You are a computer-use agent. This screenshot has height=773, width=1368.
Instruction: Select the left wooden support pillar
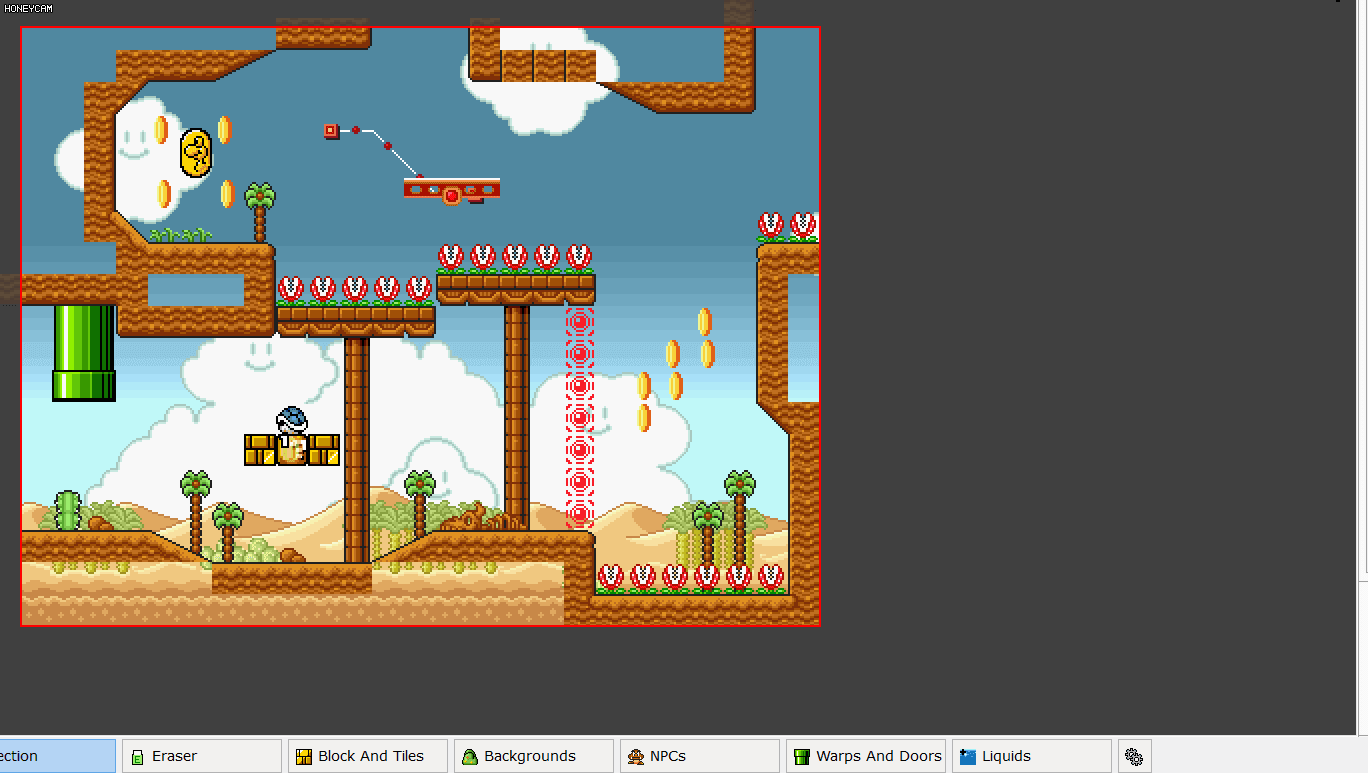coord(356,450)
